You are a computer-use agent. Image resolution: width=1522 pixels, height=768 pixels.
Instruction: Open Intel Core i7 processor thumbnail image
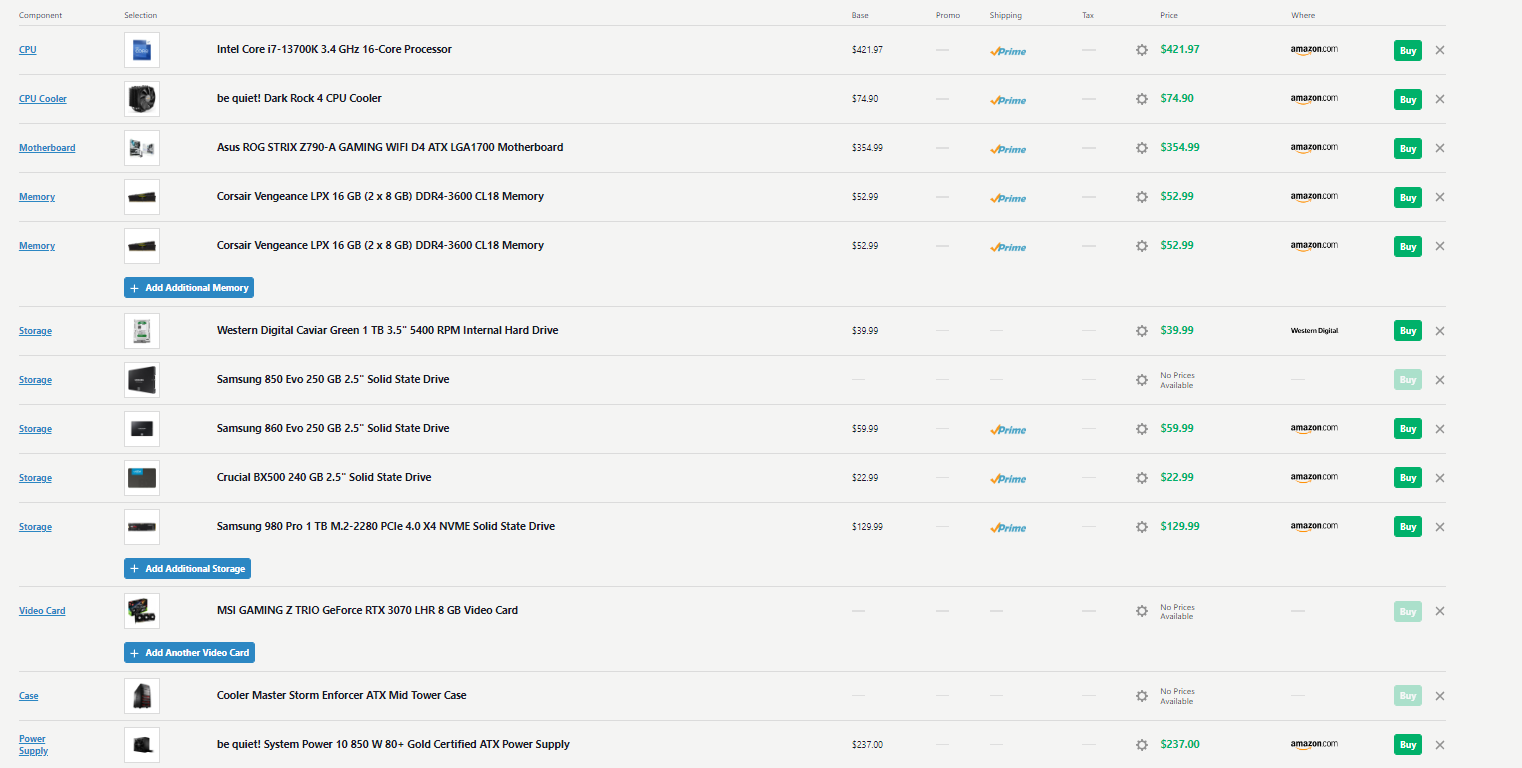[x=142, y=50]
